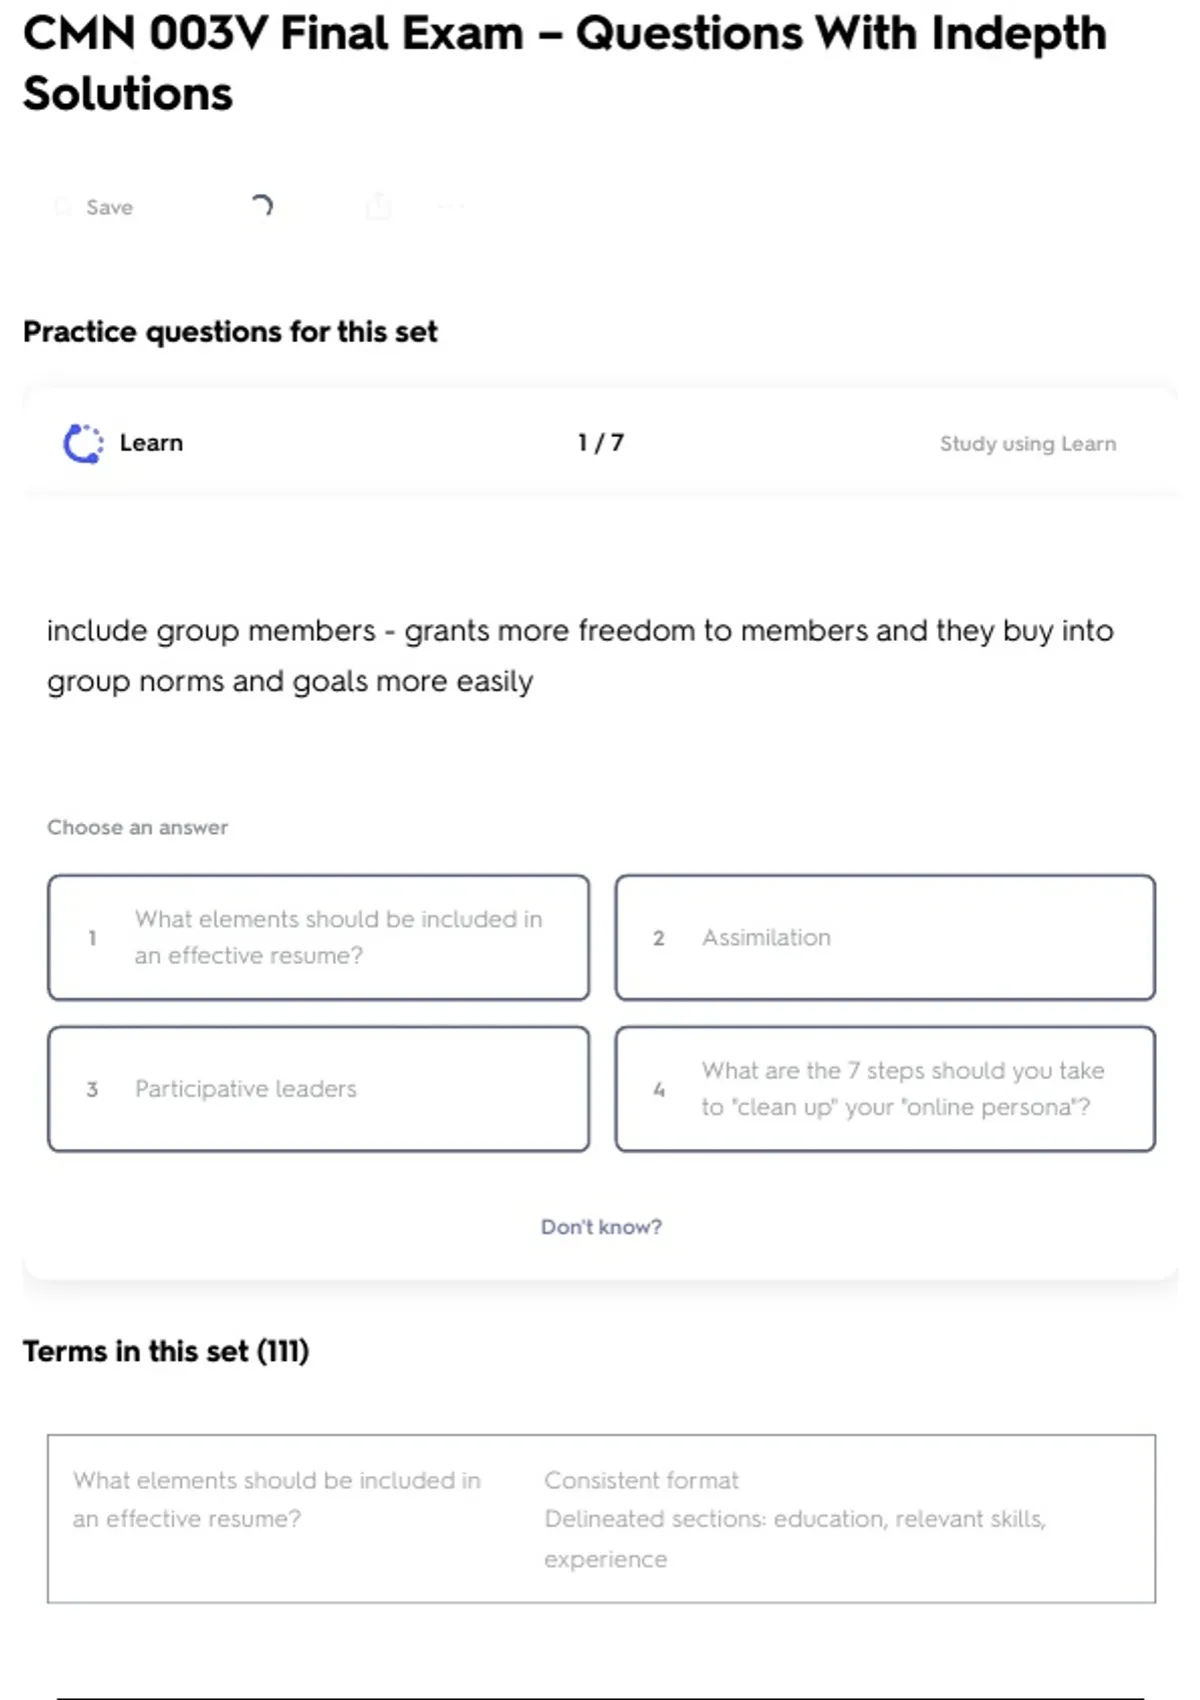Click the Don't know? link
The image size is (1200, 1700).
pos(601,1226)
